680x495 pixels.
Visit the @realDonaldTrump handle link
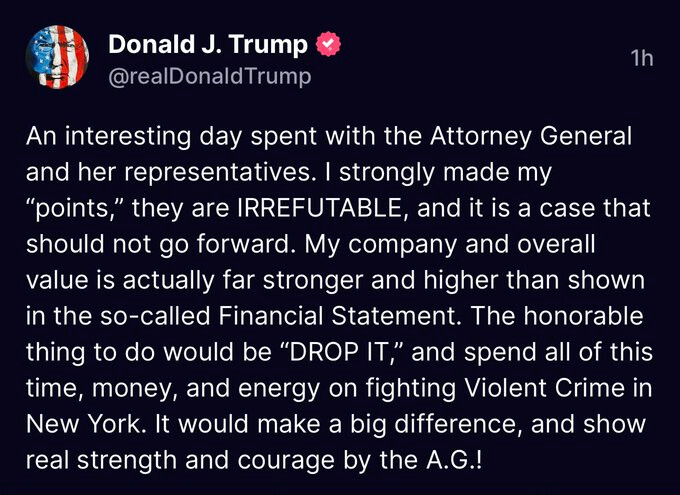(x=209, y=77)
